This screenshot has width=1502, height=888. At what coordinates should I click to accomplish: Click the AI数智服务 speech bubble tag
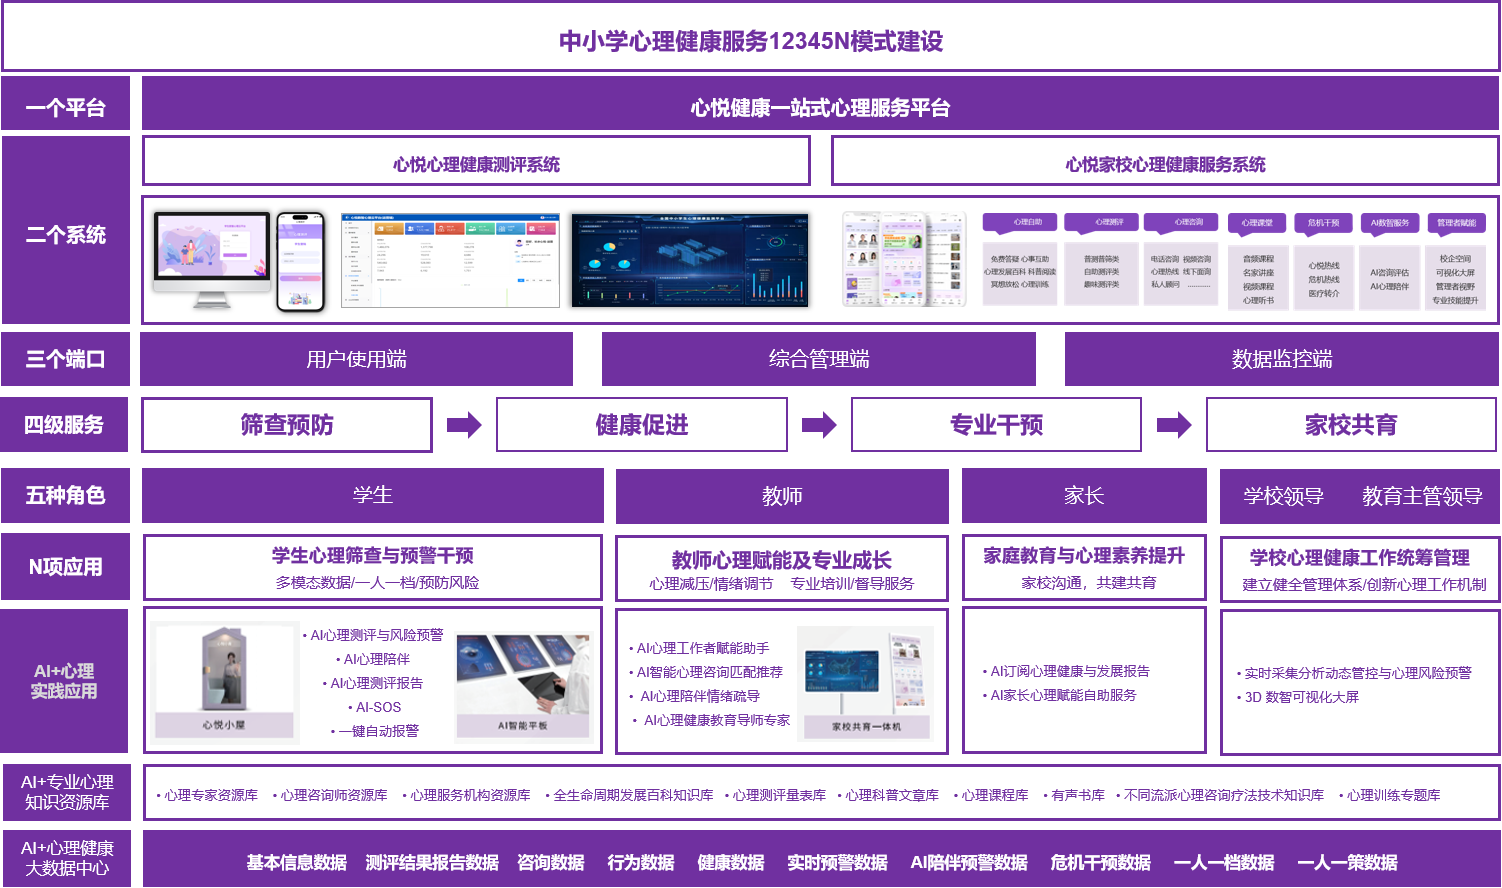coord(1389,223)
